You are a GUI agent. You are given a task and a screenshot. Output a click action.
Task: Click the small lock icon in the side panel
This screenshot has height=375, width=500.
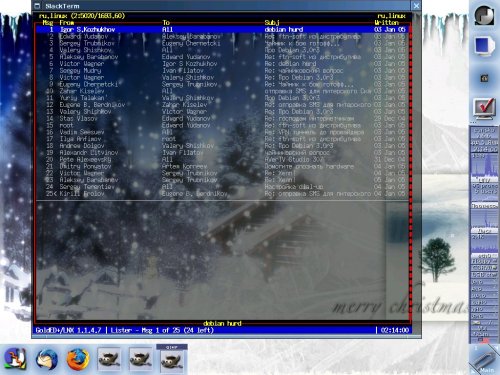pos(484,78)
